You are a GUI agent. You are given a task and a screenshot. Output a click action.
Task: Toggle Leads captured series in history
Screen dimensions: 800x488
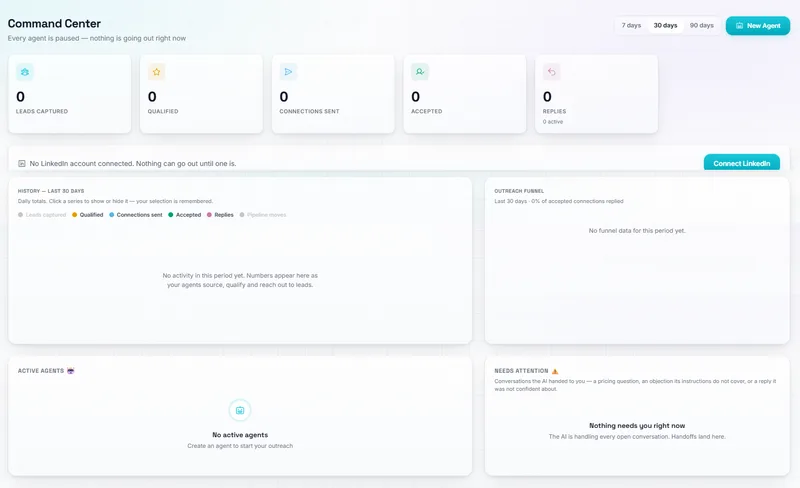[42, 215]
